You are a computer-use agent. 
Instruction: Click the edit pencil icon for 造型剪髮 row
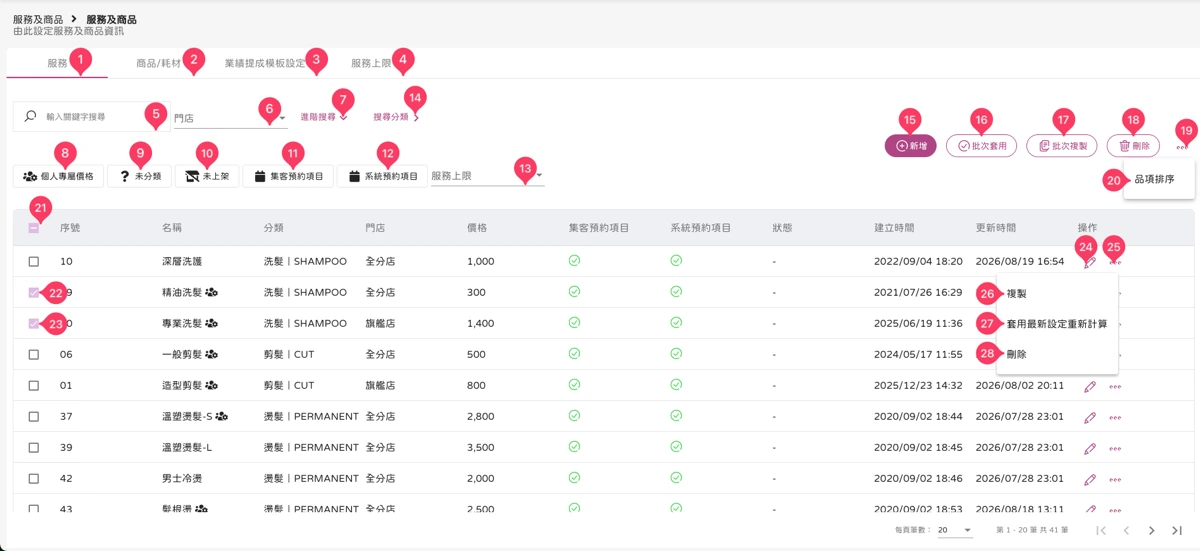[x=1090, y=386]
